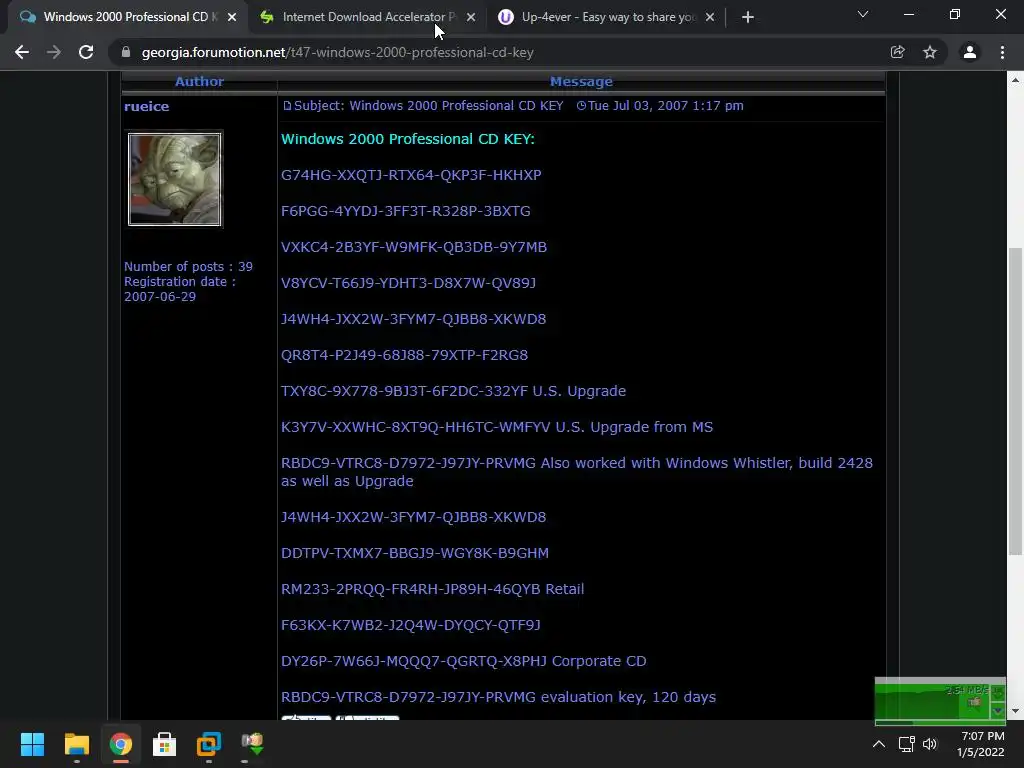Switch to Up-4ever tab
This screenshot has width=1024, height=768.
[609, 17]
